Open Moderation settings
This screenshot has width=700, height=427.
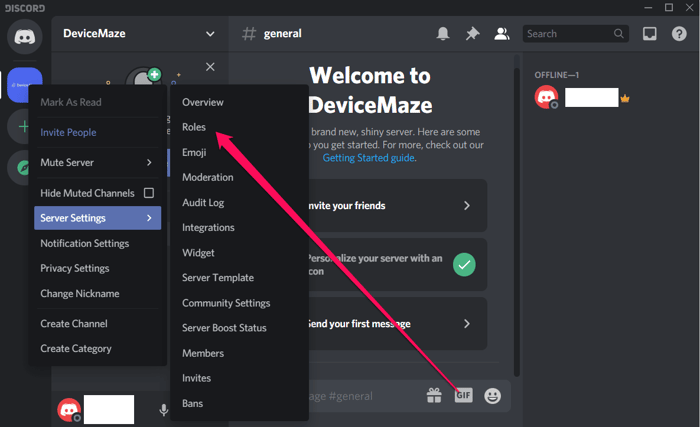click(239, 177)
